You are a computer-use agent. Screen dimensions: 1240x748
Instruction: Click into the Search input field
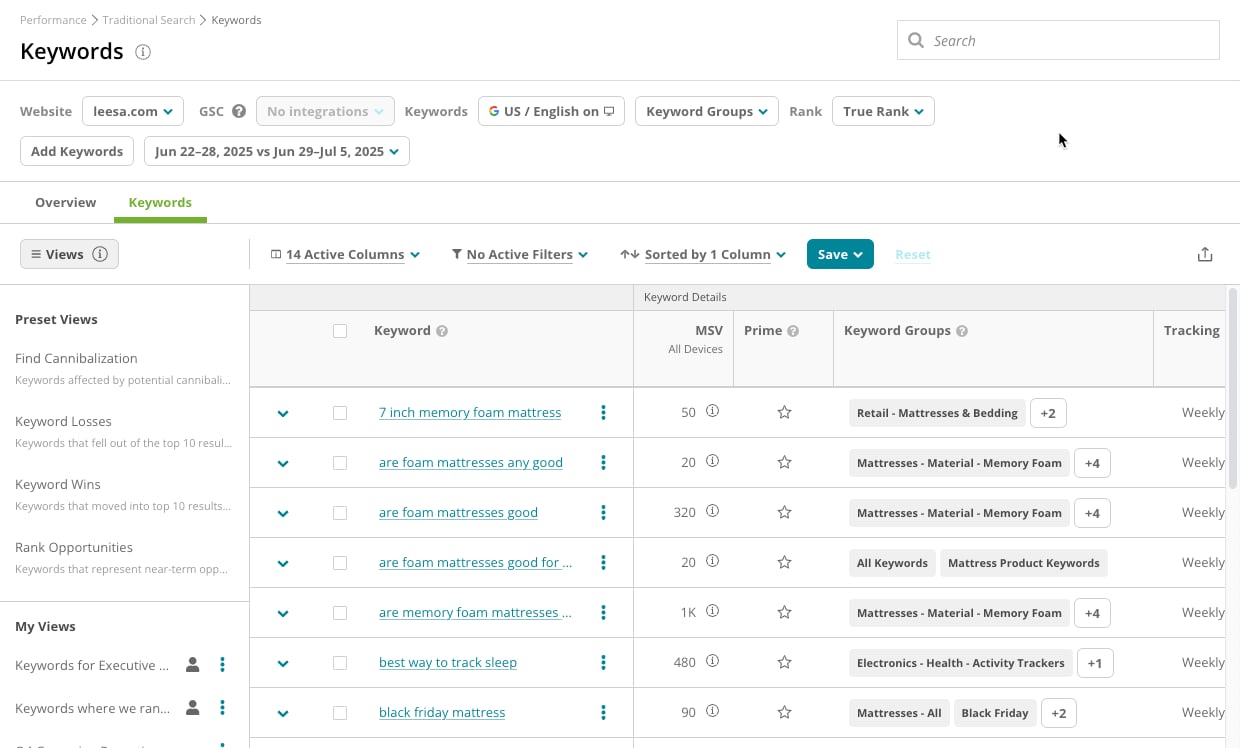click(x=1058, y=40)
